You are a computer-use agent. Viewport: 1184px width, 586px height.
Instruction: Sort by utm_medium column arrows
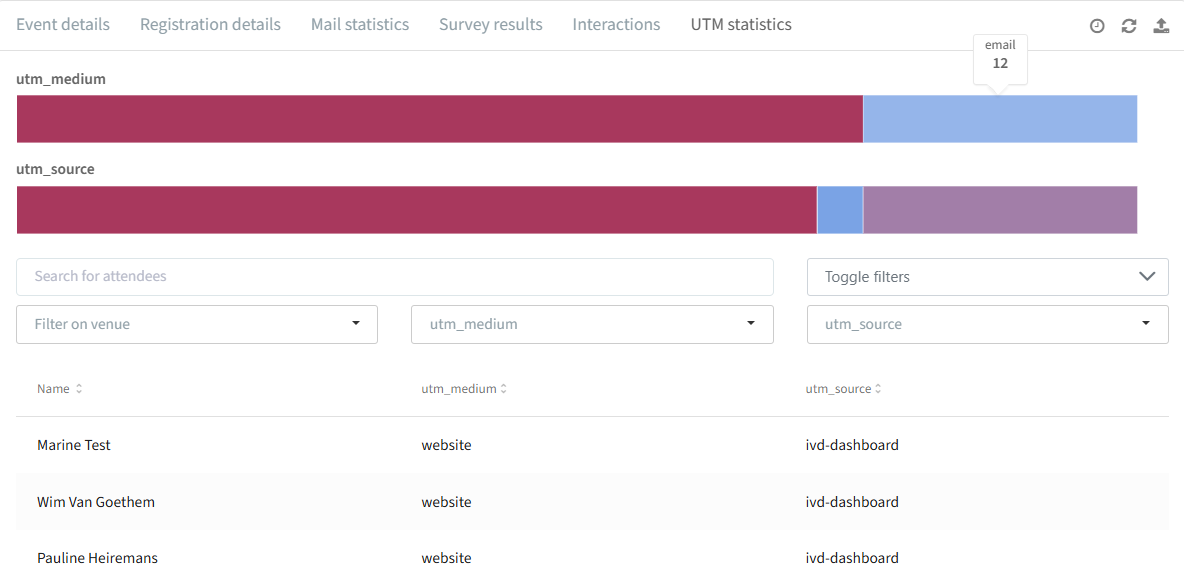point(504,389)
